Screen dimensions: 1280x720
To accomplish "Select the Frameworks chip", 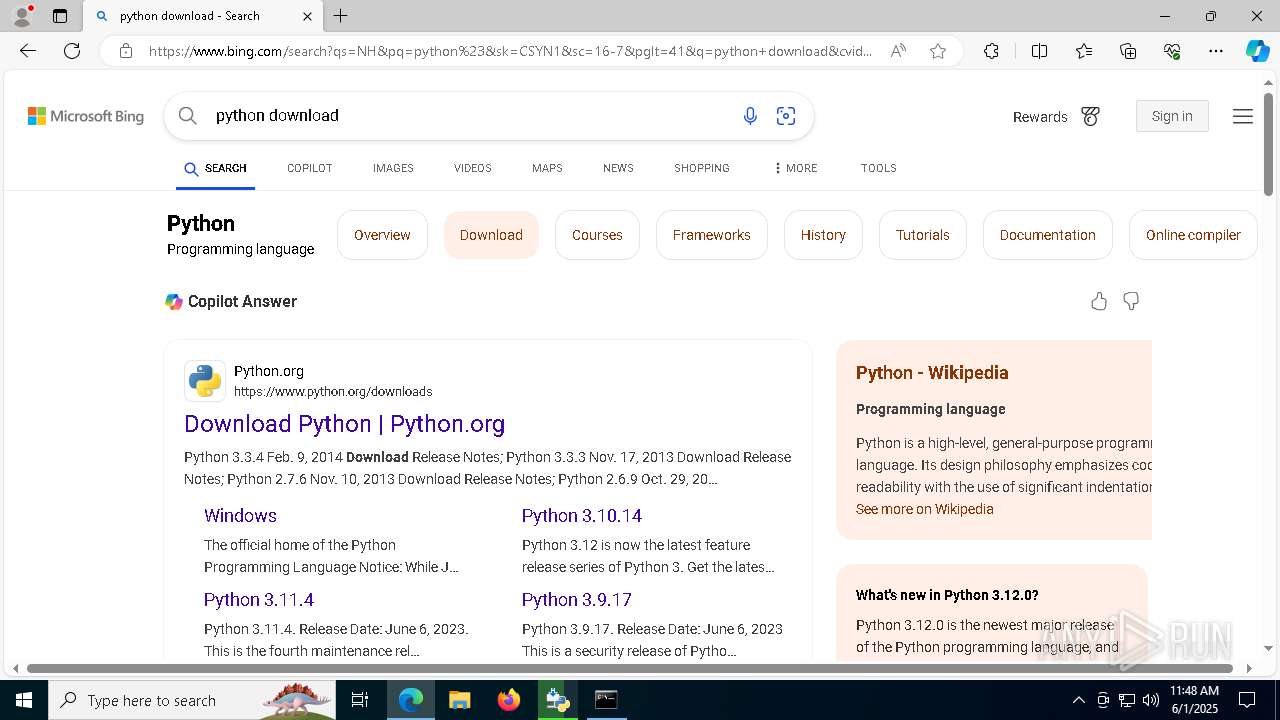I will coord(711,235).
